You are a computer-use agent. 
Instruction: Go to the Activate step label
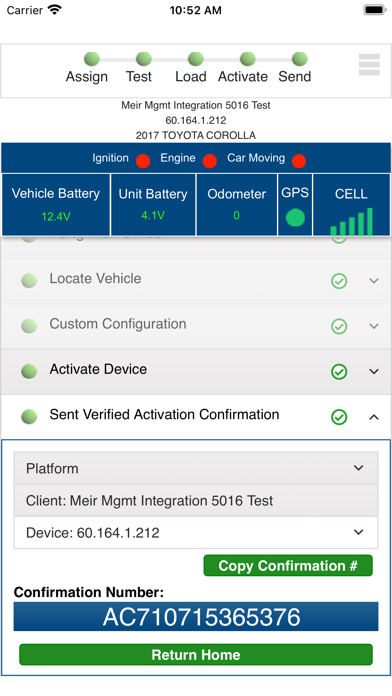coord(242,76)
